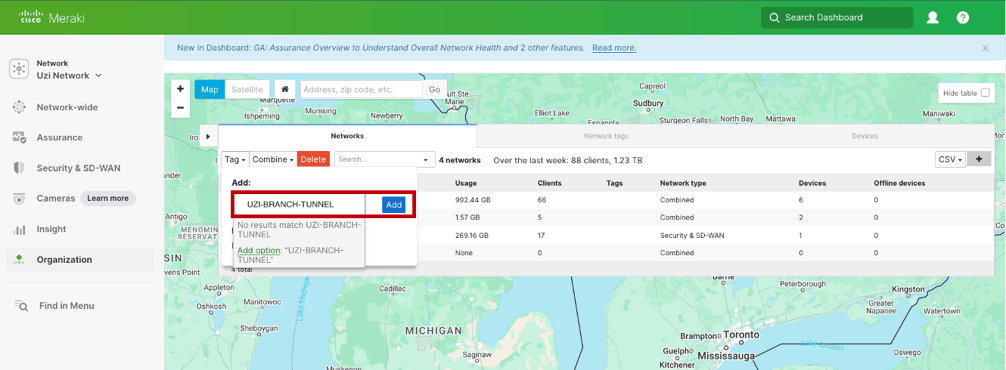
Task: Zoom in on the map
Action: [180, 89]
